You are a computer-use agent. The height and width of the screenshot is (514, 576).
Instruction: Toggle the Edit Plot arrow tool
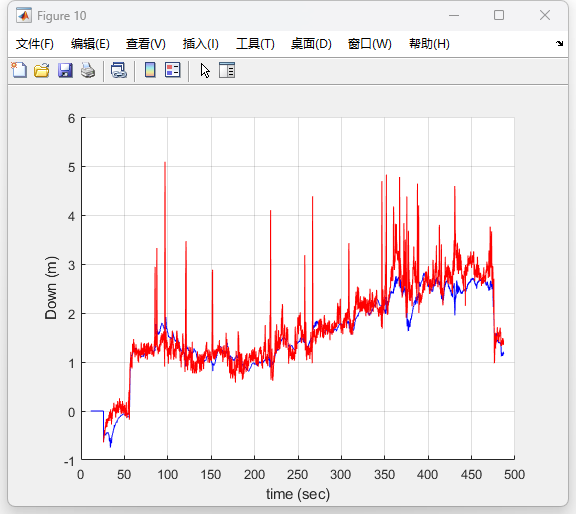pos(205,71)
